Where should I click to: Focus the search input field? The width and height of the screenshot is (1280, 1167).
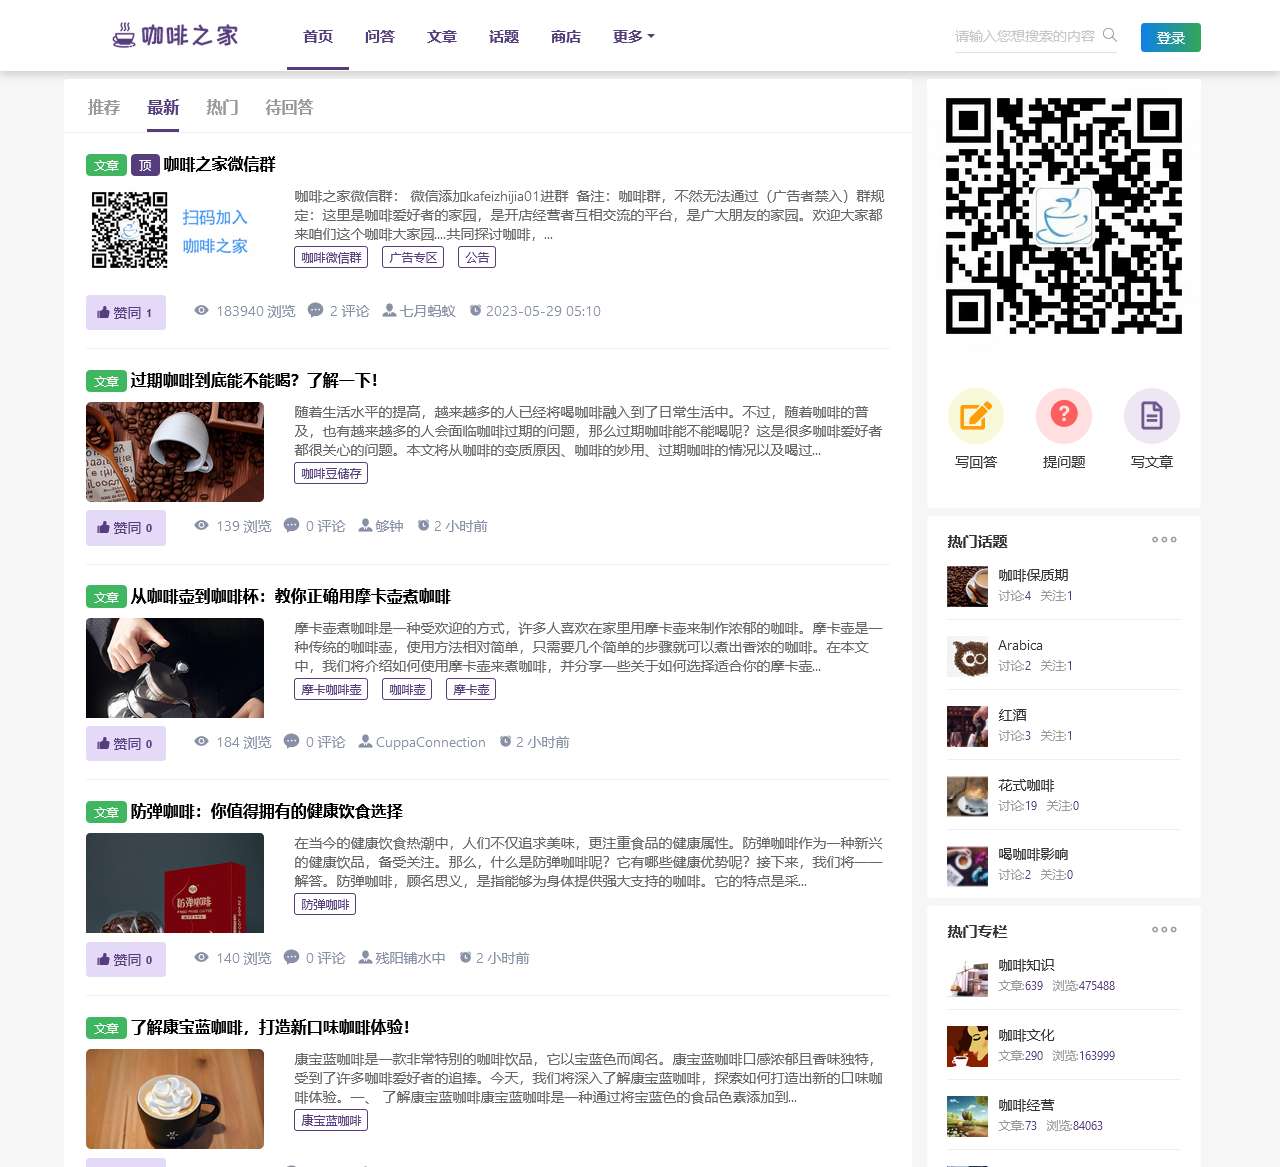coord(1025,36)
